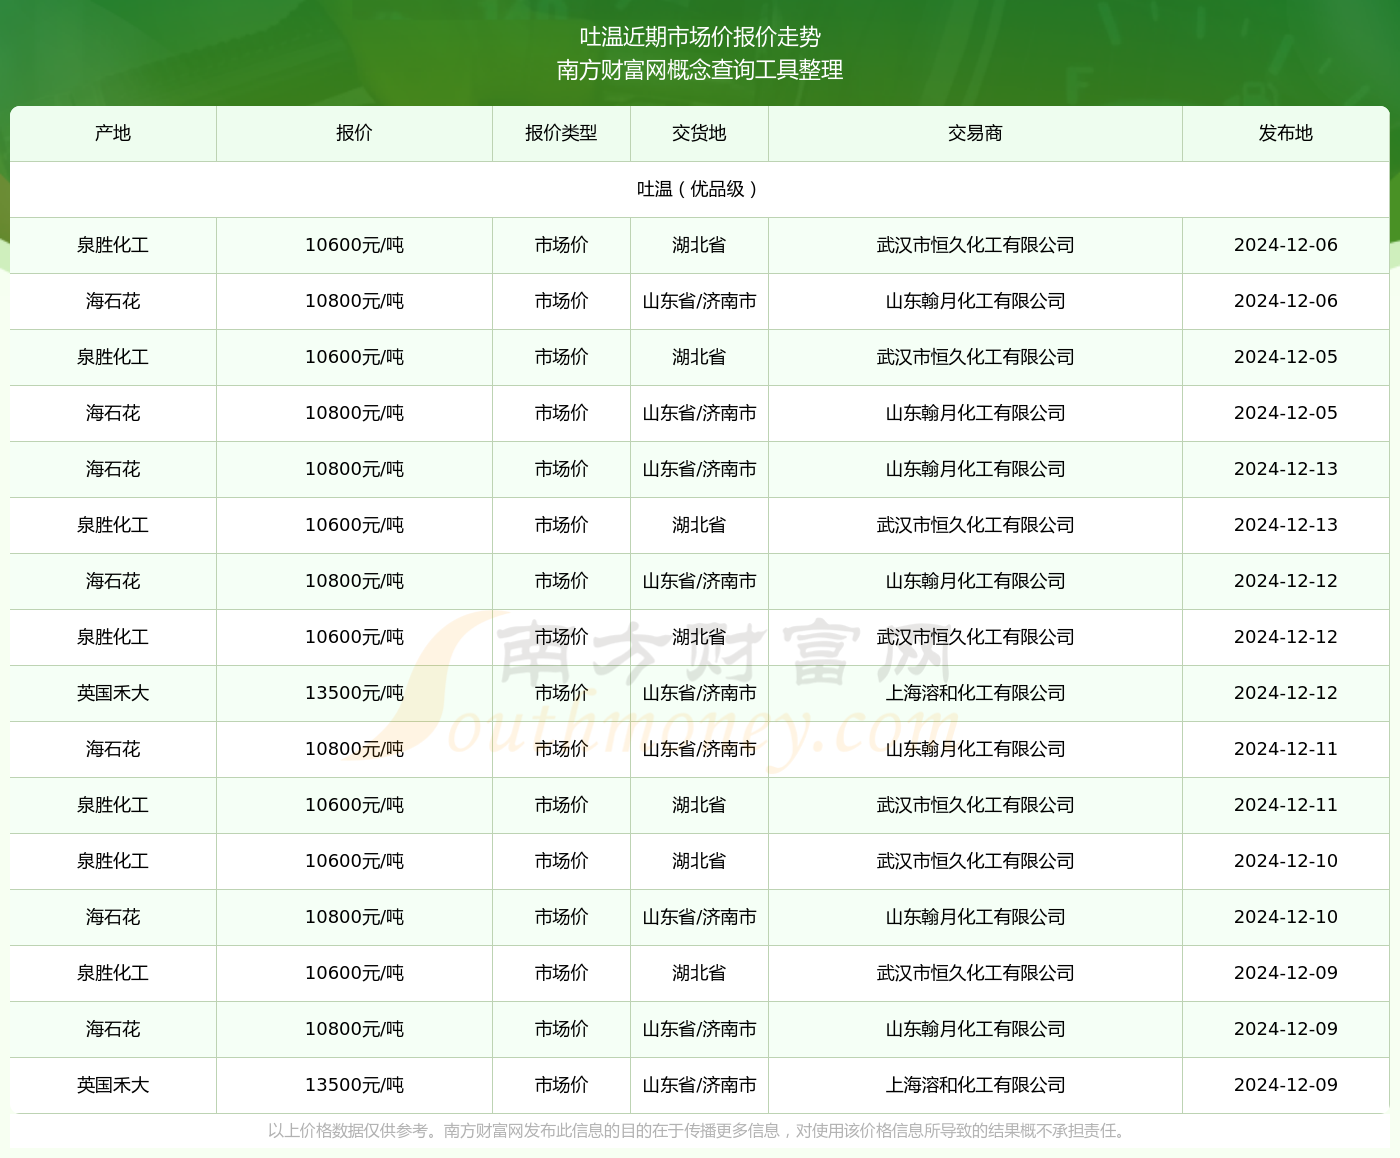The image size is (1400, 1158).
Task: Select 10800元/吨 in 海石花 2024-12-10 row
Action: [354, 917]
